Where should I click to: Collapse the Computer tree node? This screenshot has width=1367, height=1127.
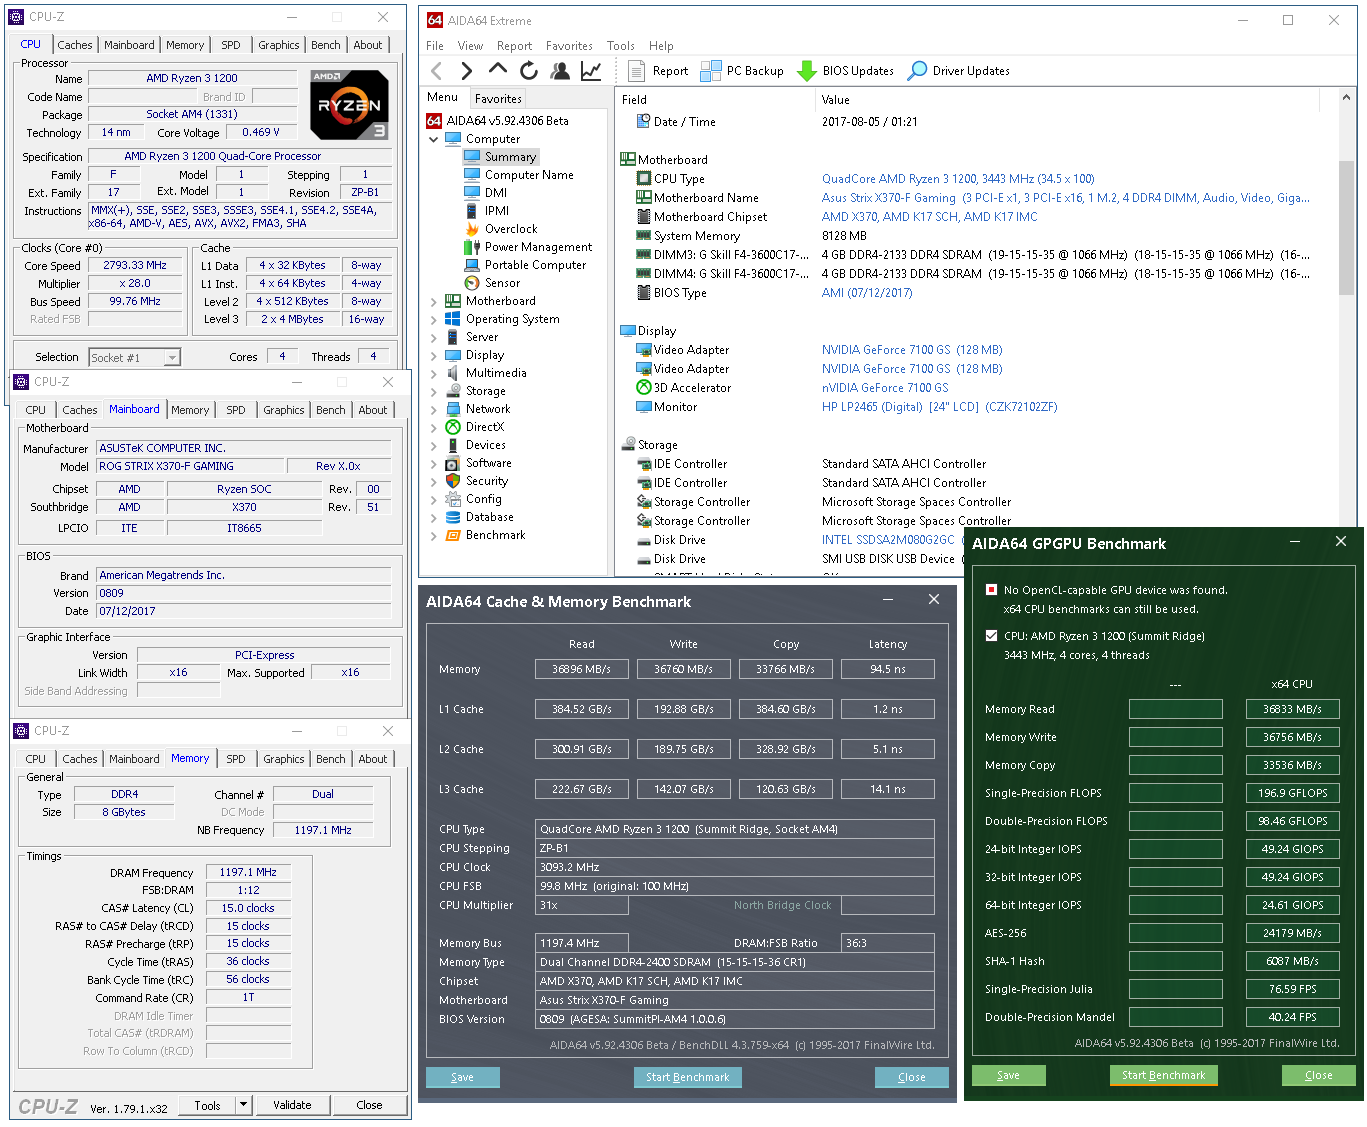433,139
